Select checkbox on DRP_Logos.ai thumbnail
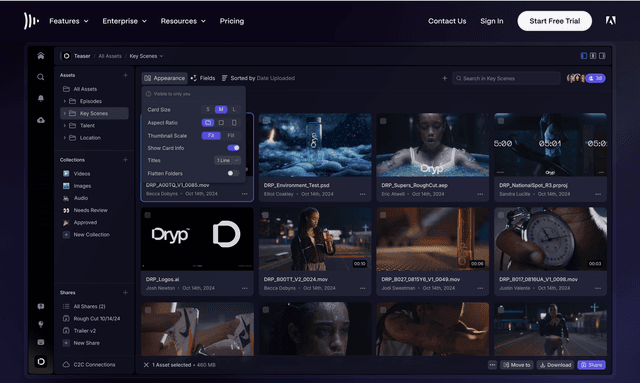This screenshot has height=383, width=640. pos(148,215)
